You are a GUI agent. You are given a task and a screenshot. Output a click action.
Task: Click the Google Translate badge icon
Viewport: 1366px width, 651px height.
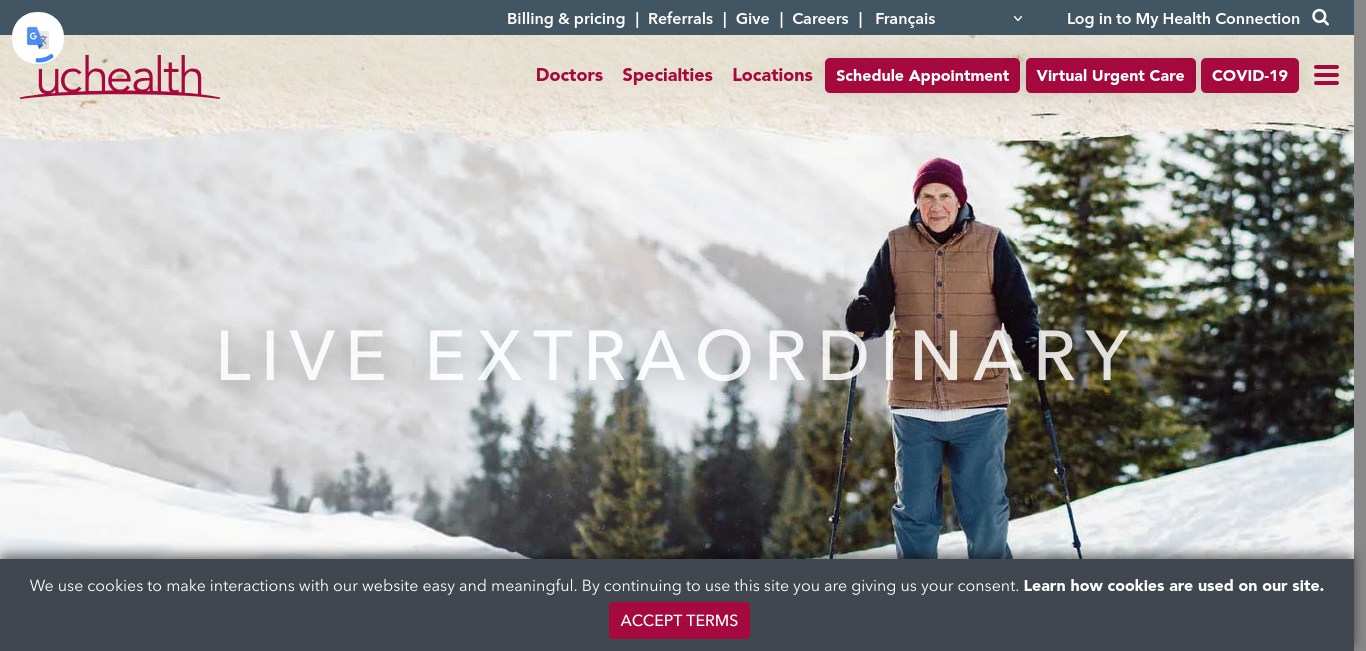38,38
